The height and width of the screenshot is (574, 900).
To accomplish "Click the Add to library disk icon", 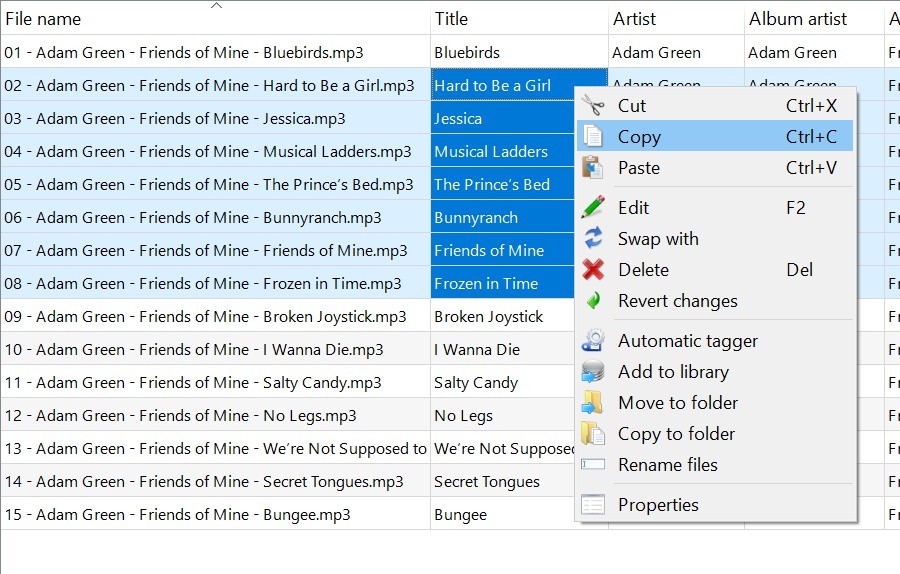I will [593, 371].
